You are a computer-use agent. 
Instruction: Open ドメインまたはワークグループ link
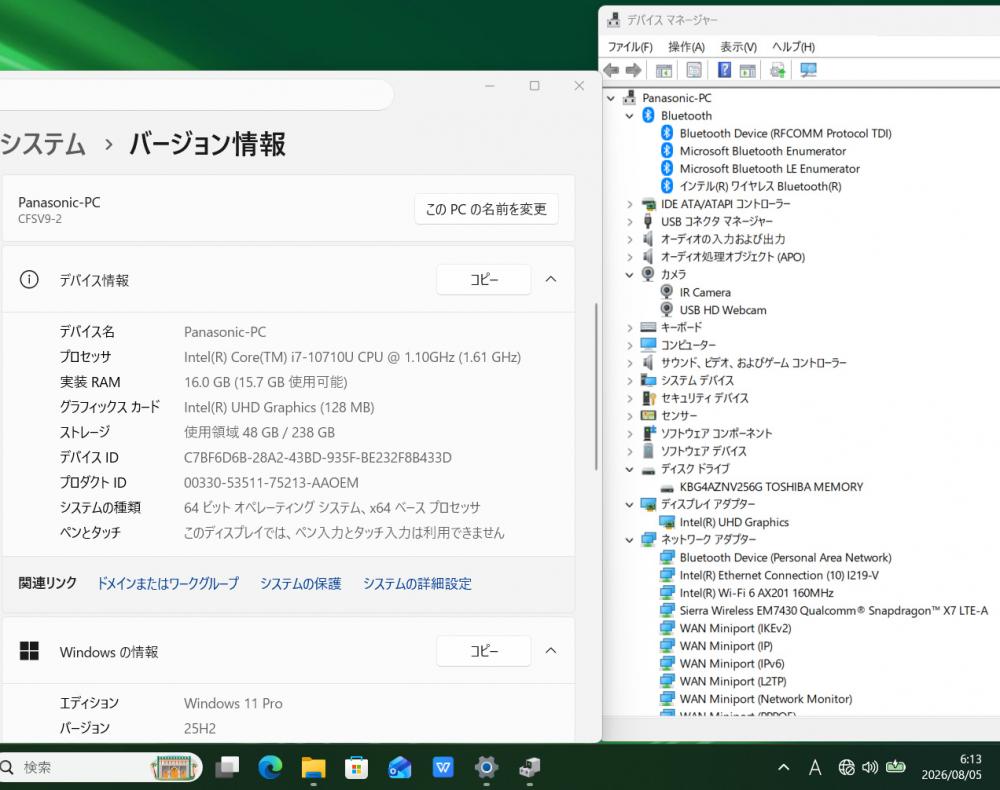click(x=168, y=583)
